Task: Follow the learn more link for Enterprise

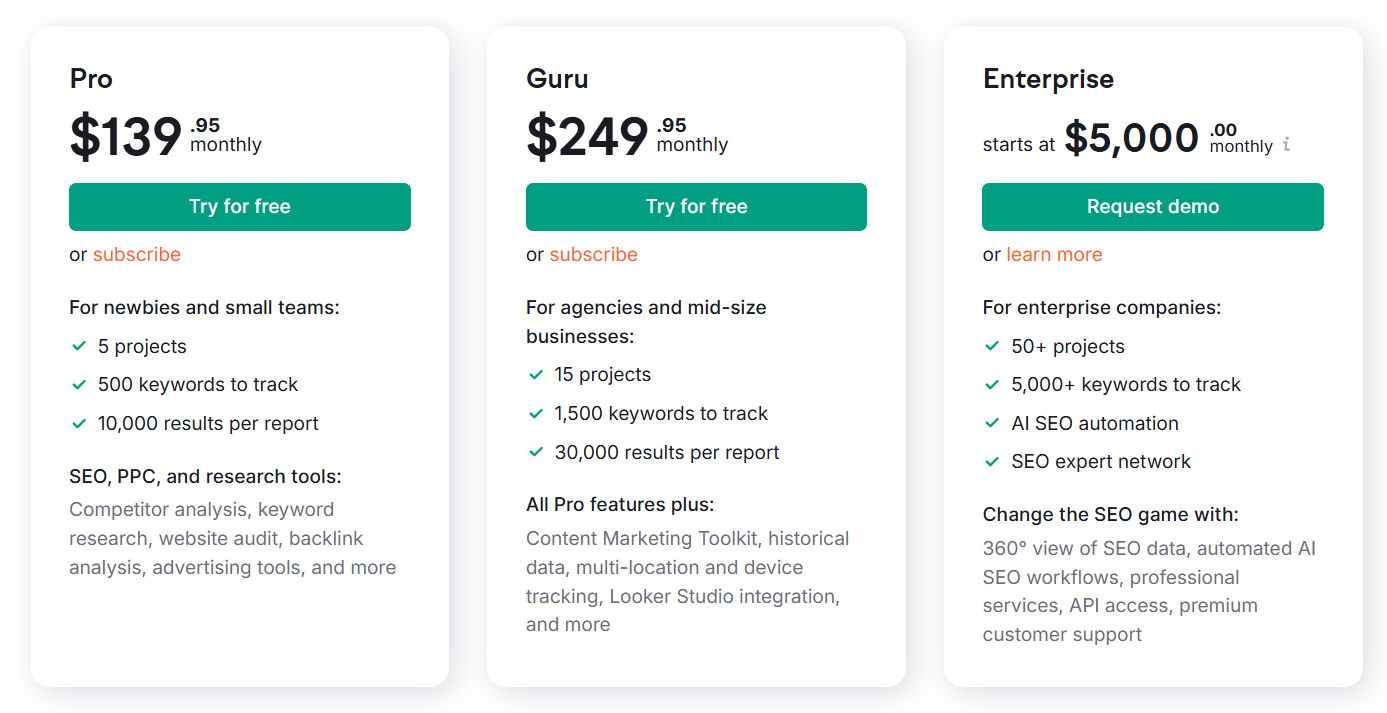Action: (1054, 254)
